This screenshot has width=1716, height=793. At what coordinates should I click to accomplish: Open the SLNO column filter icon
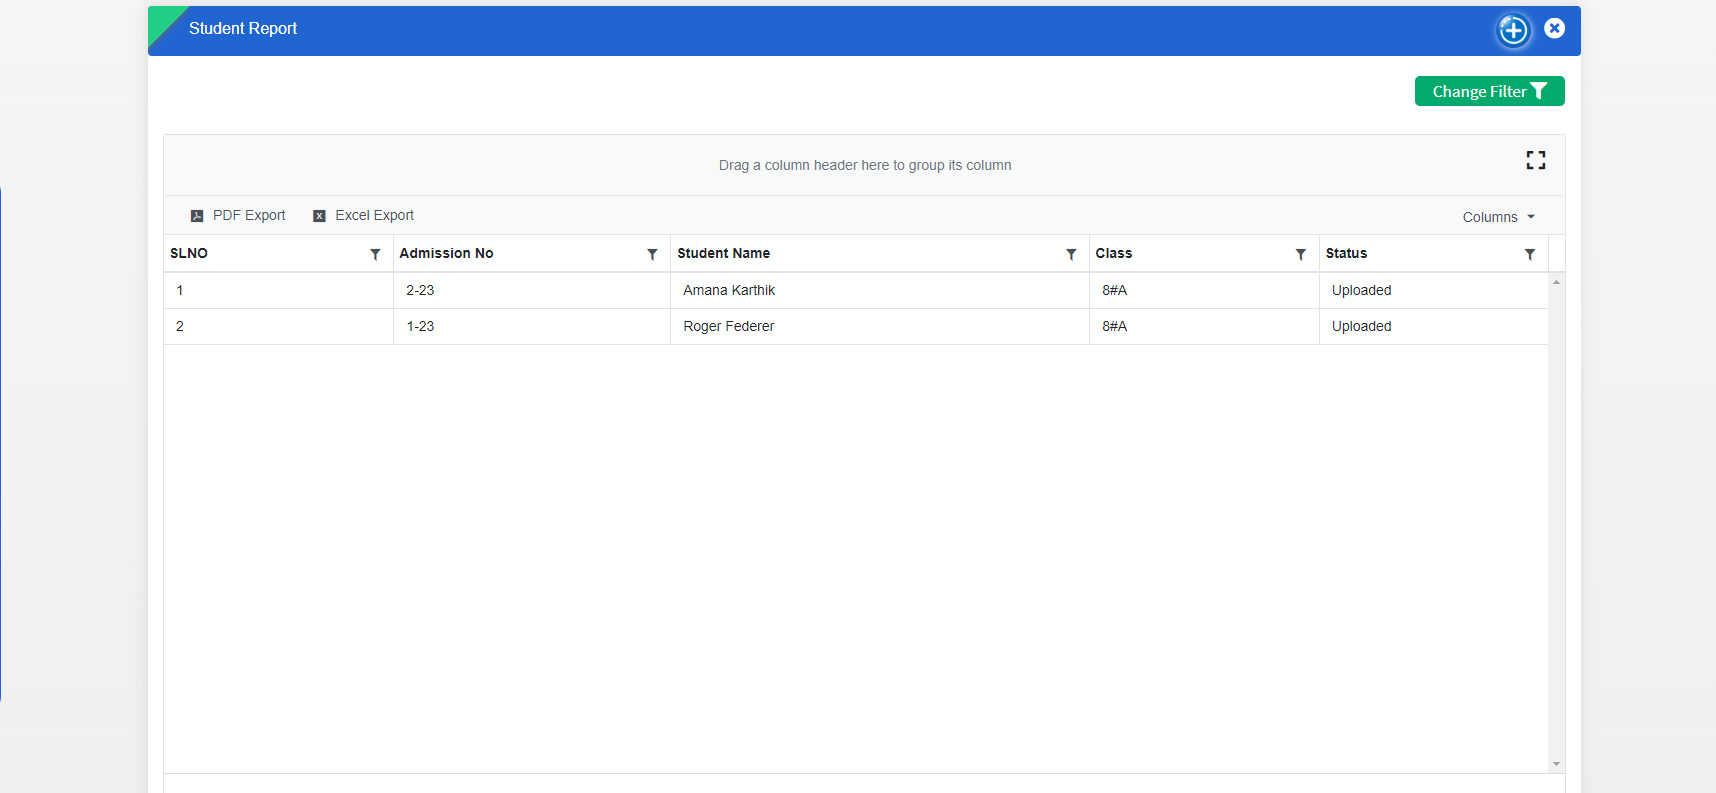[x=375, y=254]
